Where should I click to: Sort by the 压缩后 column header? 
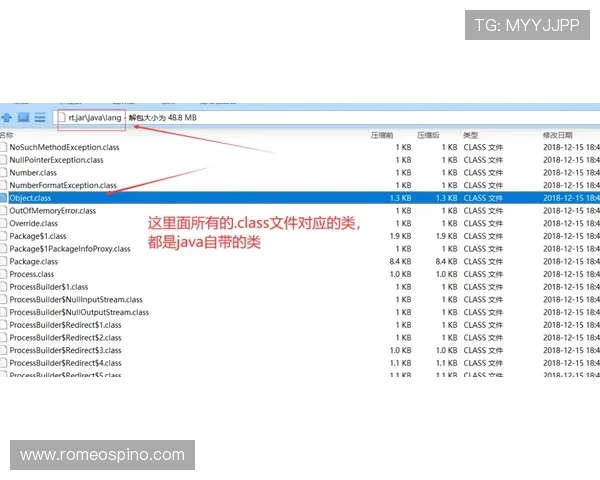(x=428, y=135)
